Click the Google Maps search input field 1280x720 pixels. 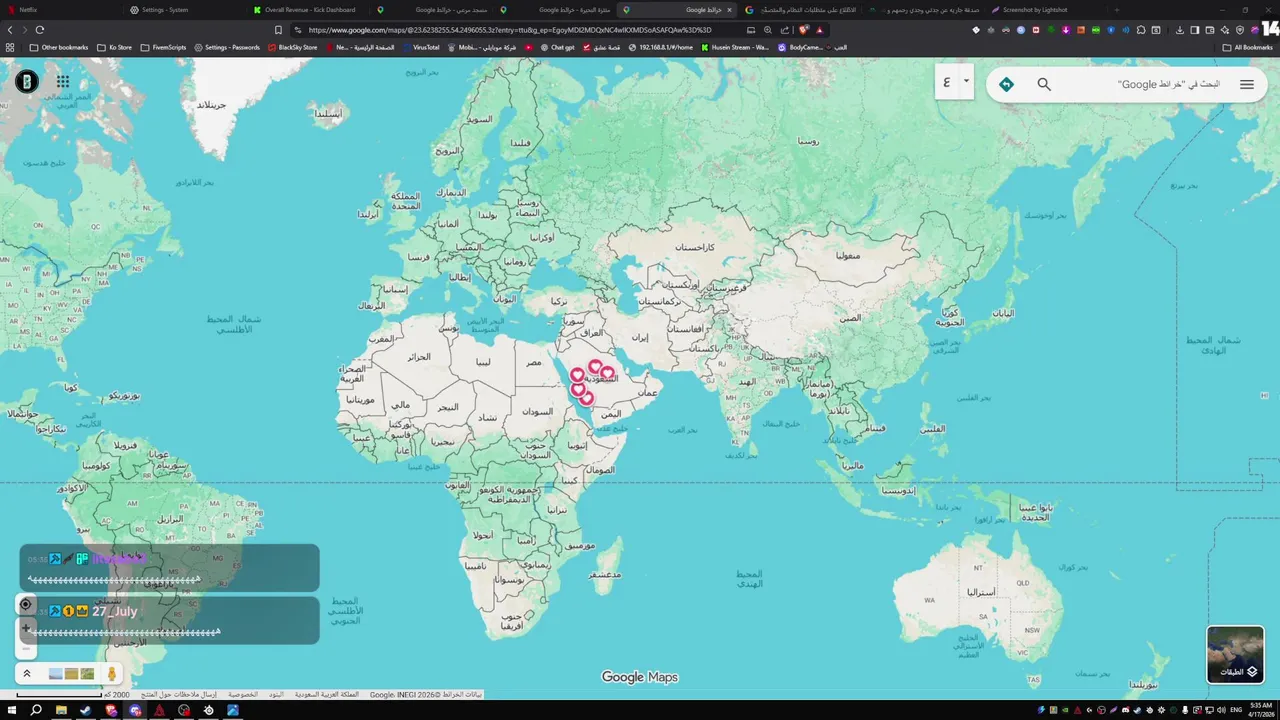[x=1145, y=84]
